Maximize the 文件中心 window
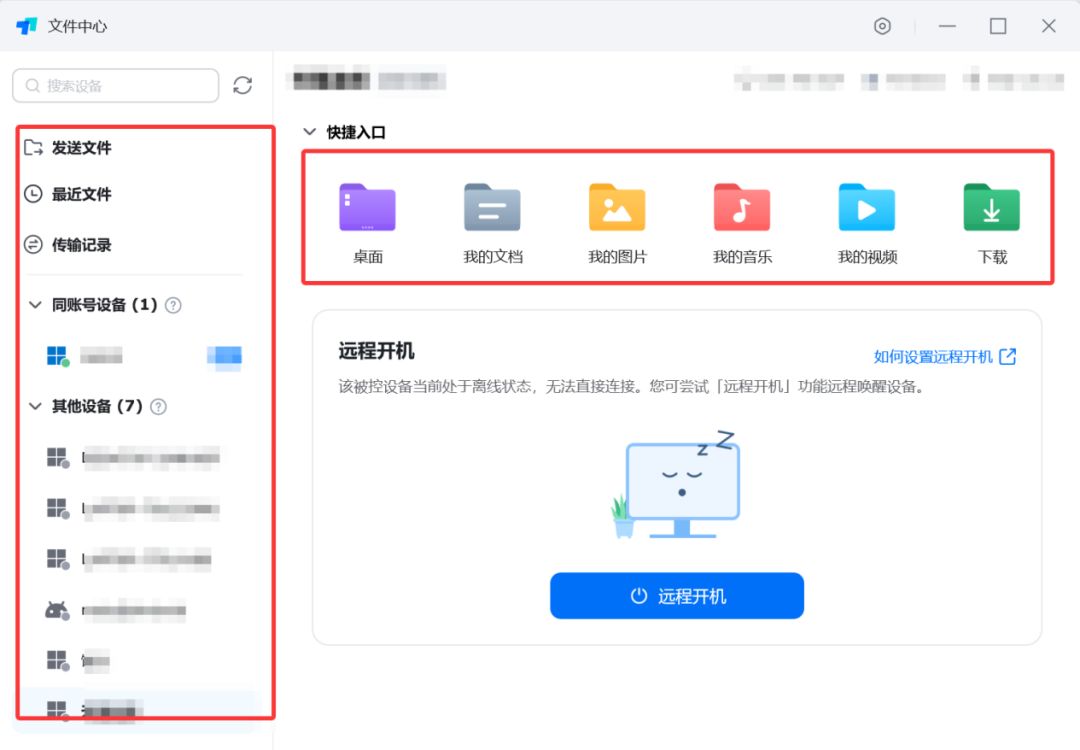The width and height of the screenshot is (1080, 750). pyautogui.click(x=998, y=26)
